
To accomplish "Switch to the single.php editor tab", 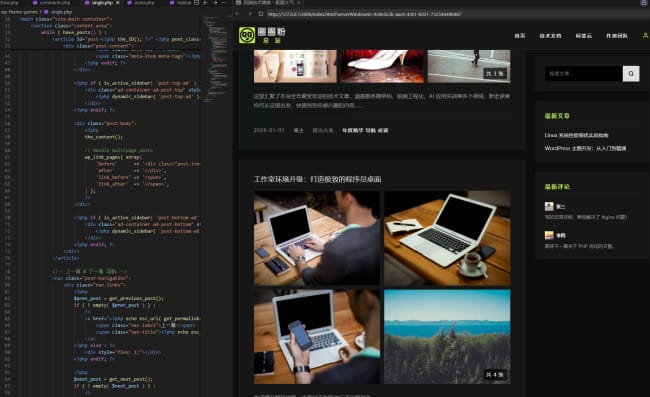I will tap(101, 2).
